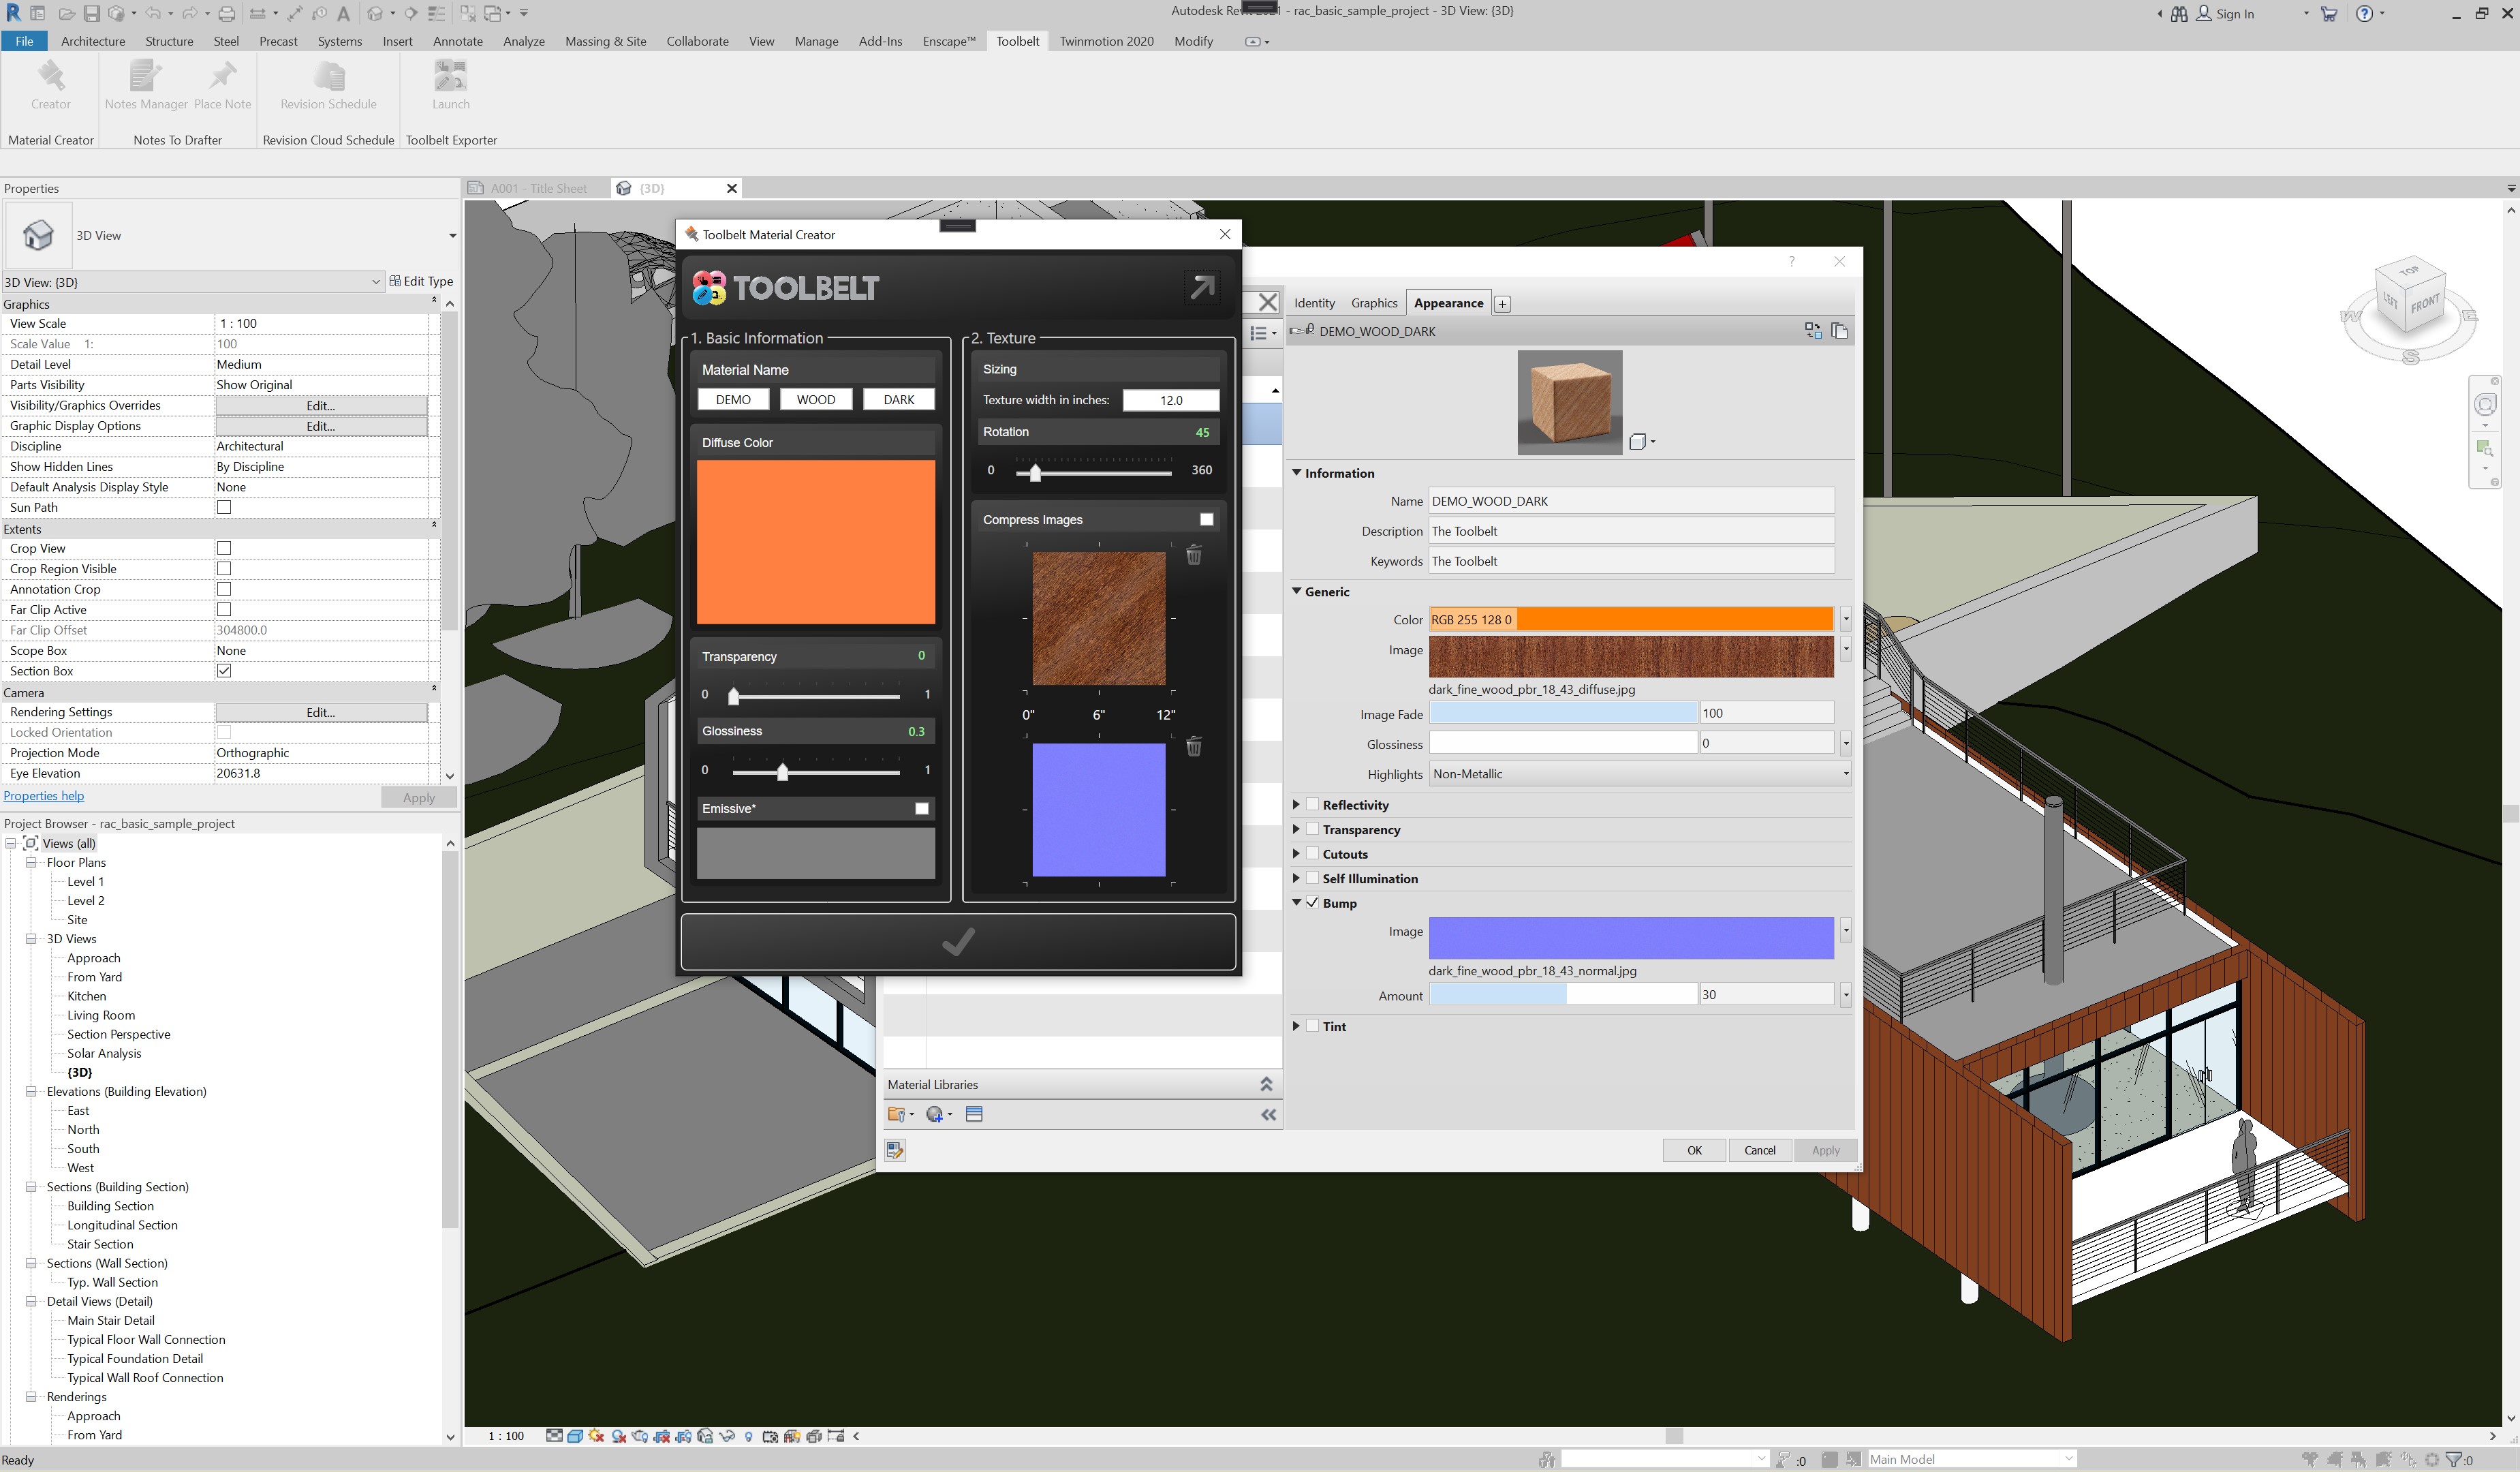2520x1472 pixels.
Task: Open the Twinmotion 2020 ribbon tab
Action: (1106, 41)
